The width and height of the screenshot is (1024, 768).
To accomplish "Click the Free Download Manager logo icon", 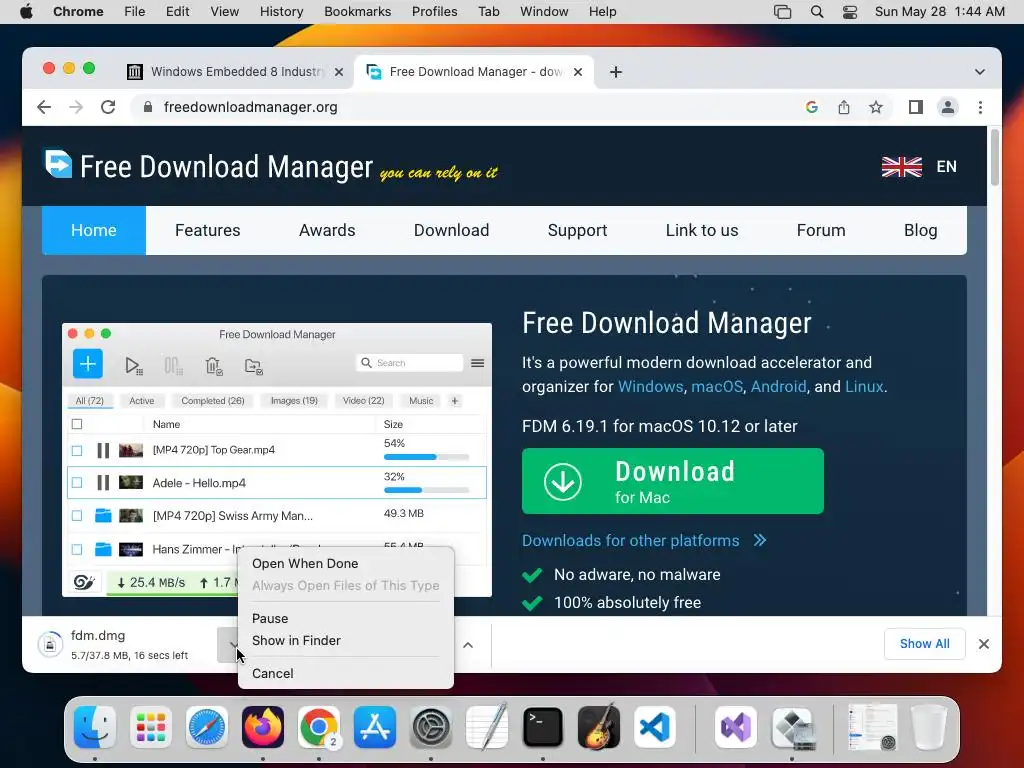I will [58, 163].
